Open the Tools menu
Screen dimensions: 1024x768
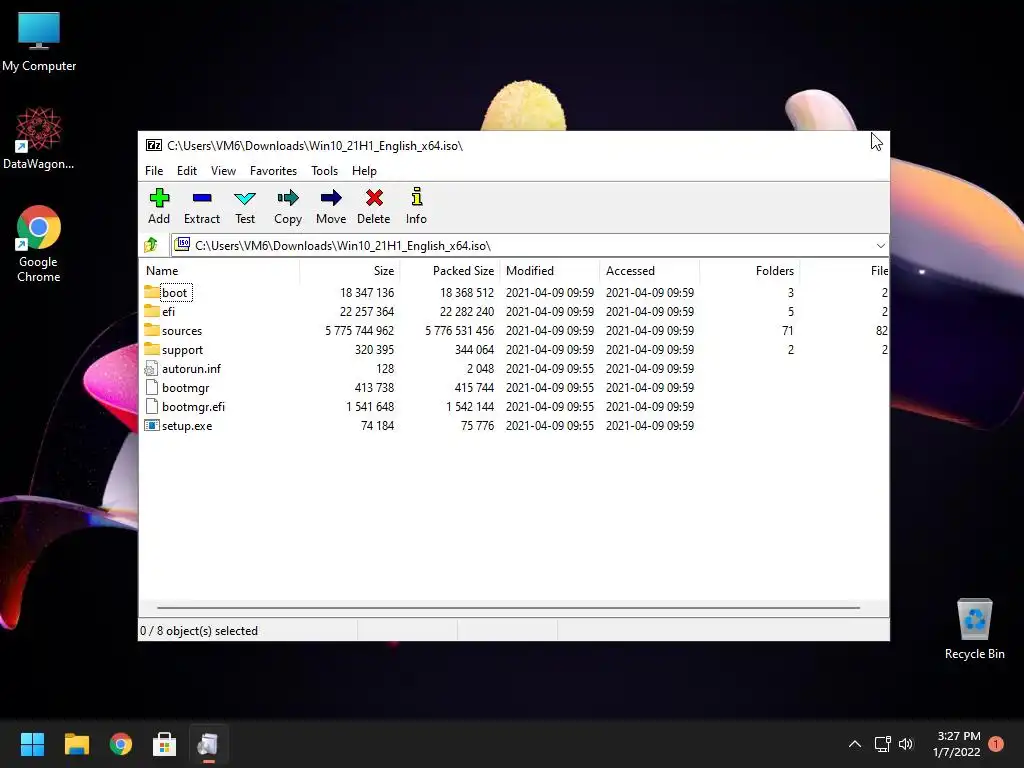(x=325, y=170)
